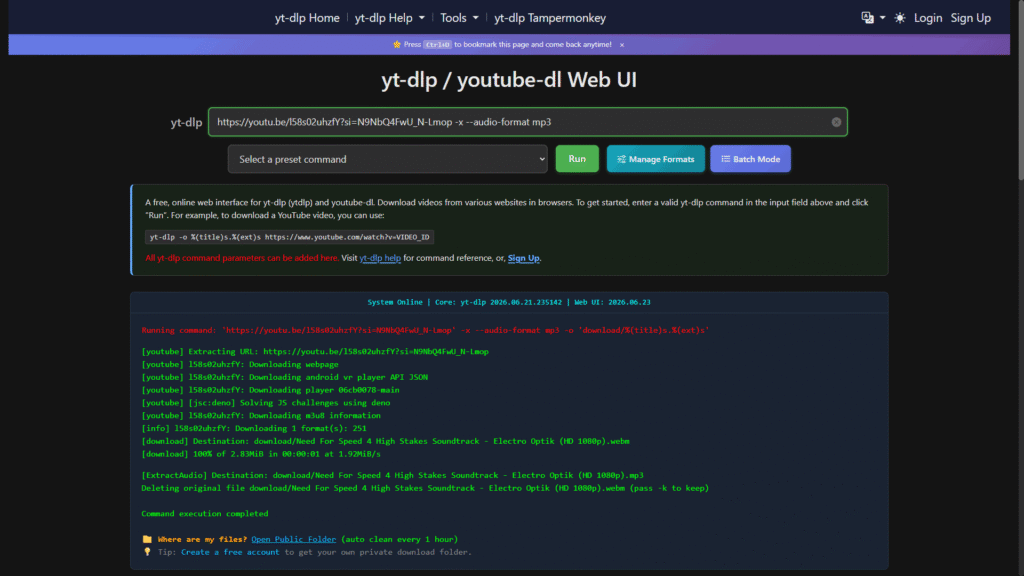
Task: Click the page vertical scrollbar
Action: [x=1019, y=91]
